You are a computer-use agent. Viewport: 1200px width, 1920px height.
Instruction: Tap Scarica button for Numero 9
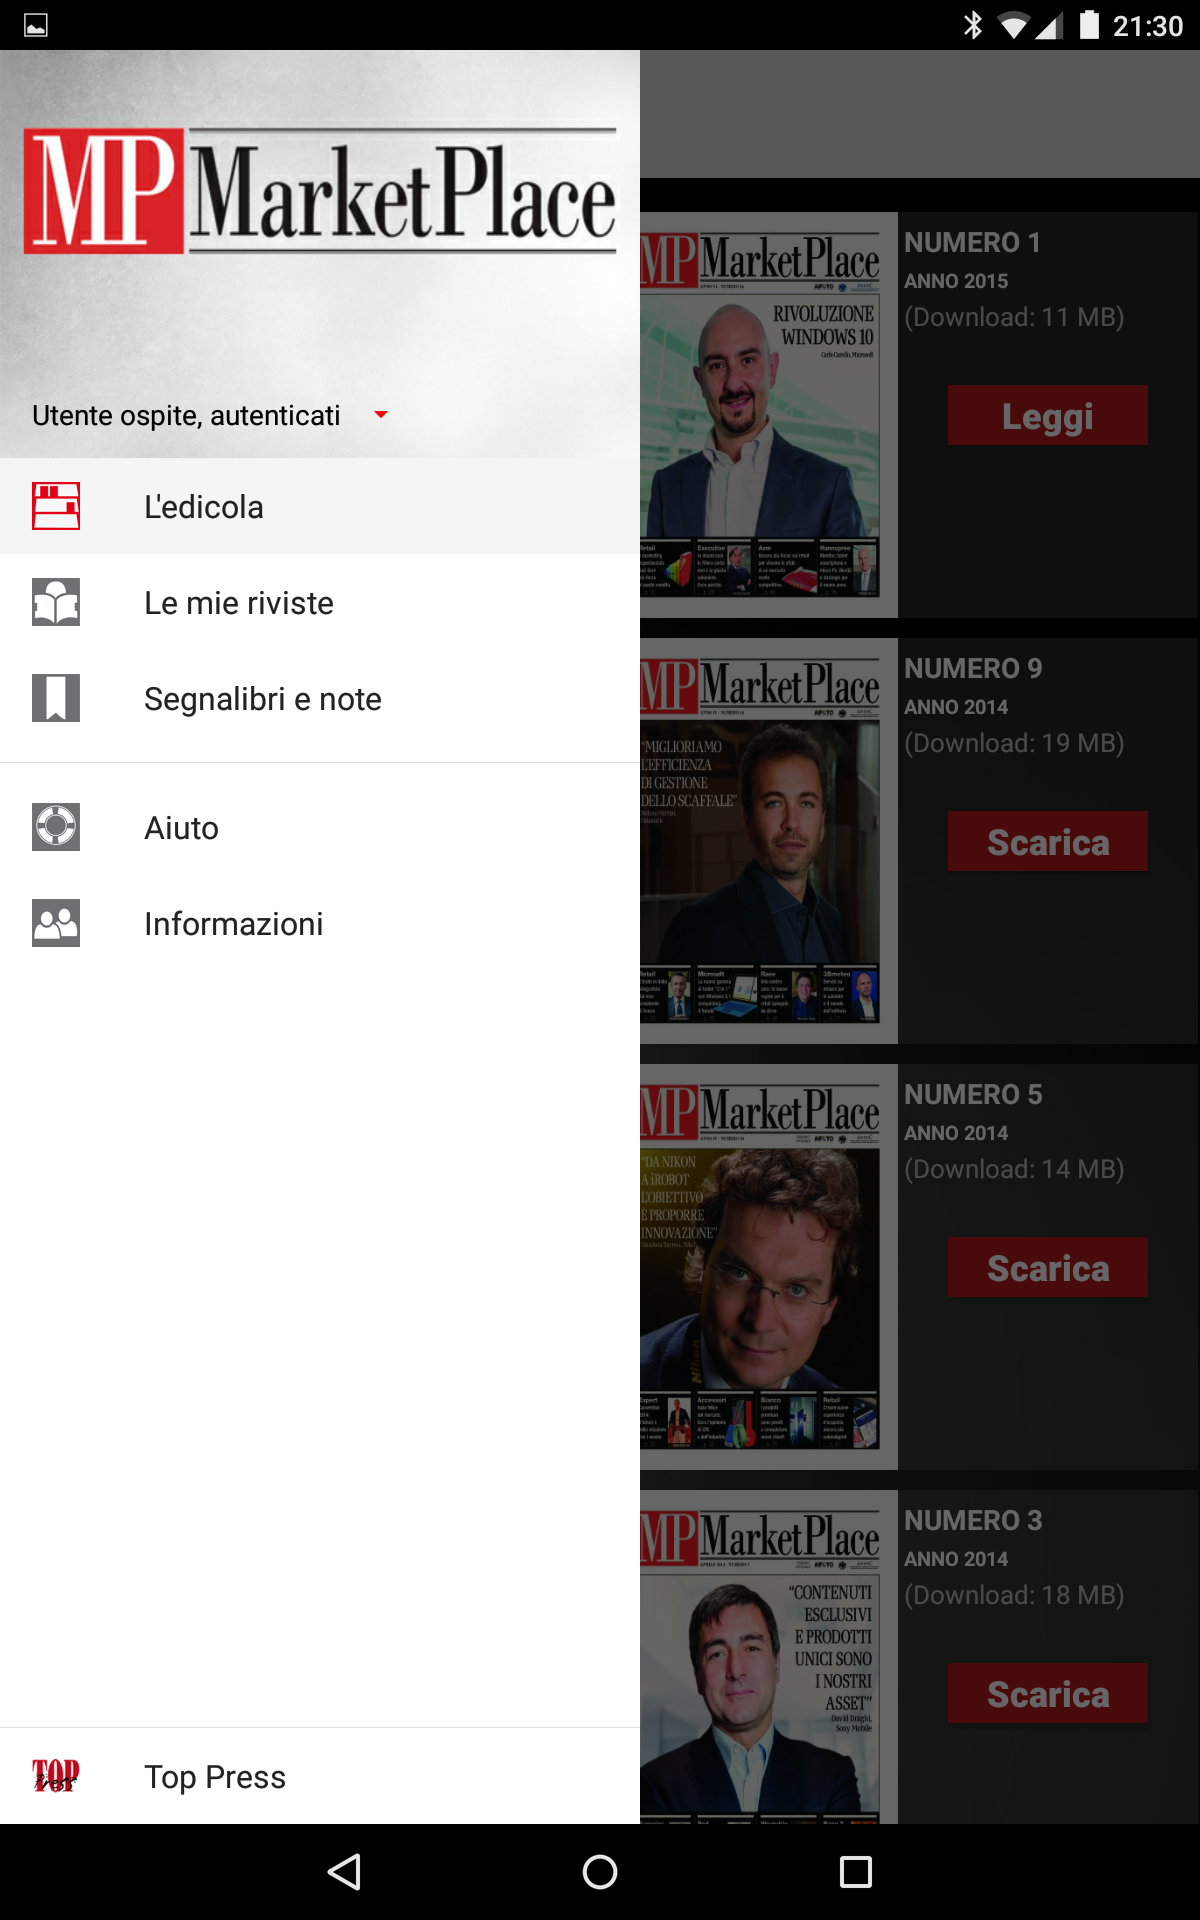(1047, 841)
